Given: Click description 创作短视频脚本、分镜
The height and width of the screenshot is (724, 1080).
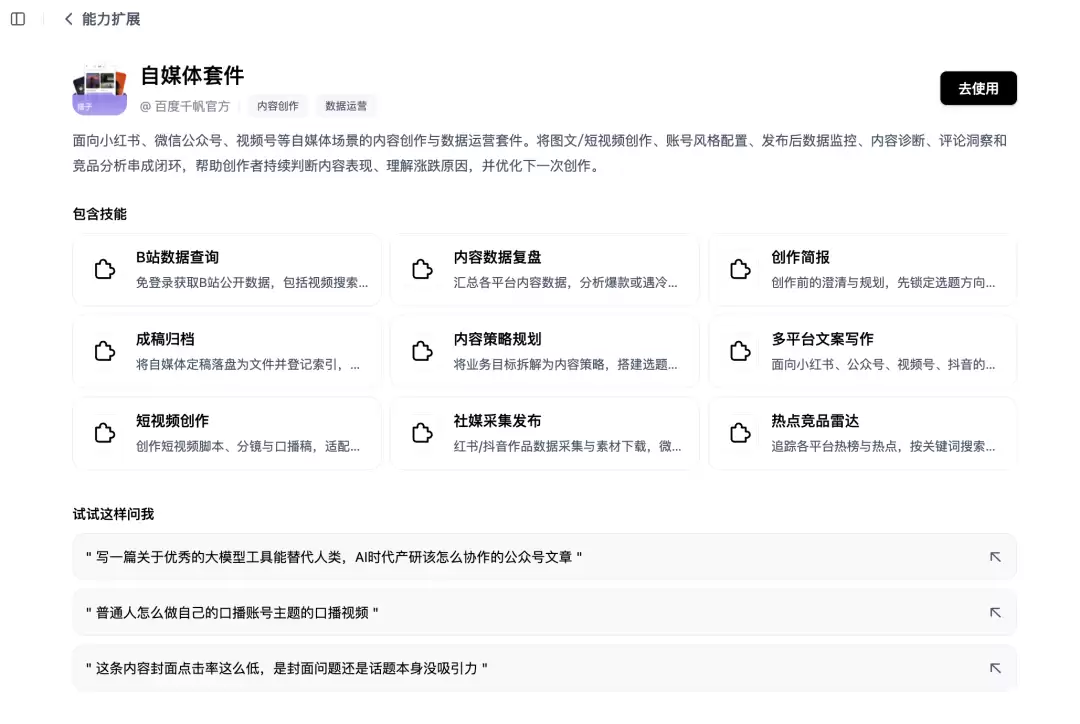Looking at the screenshot, I should tap(247, 446).
